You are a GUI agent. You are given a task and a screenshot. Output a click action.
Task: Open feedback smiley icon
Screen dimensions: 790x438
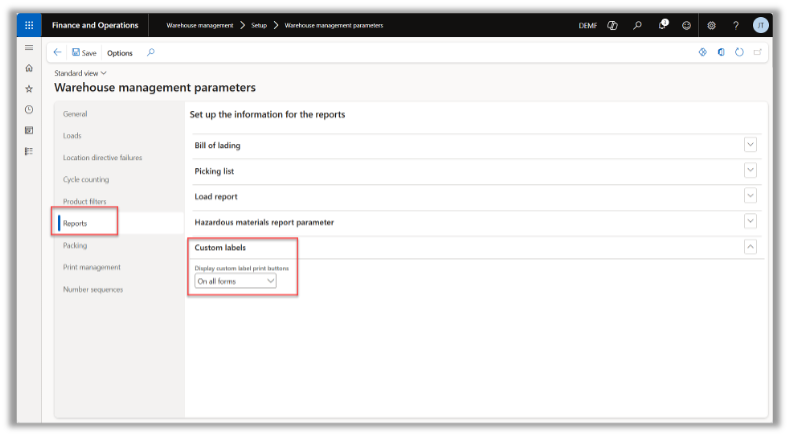click(686, 25)
